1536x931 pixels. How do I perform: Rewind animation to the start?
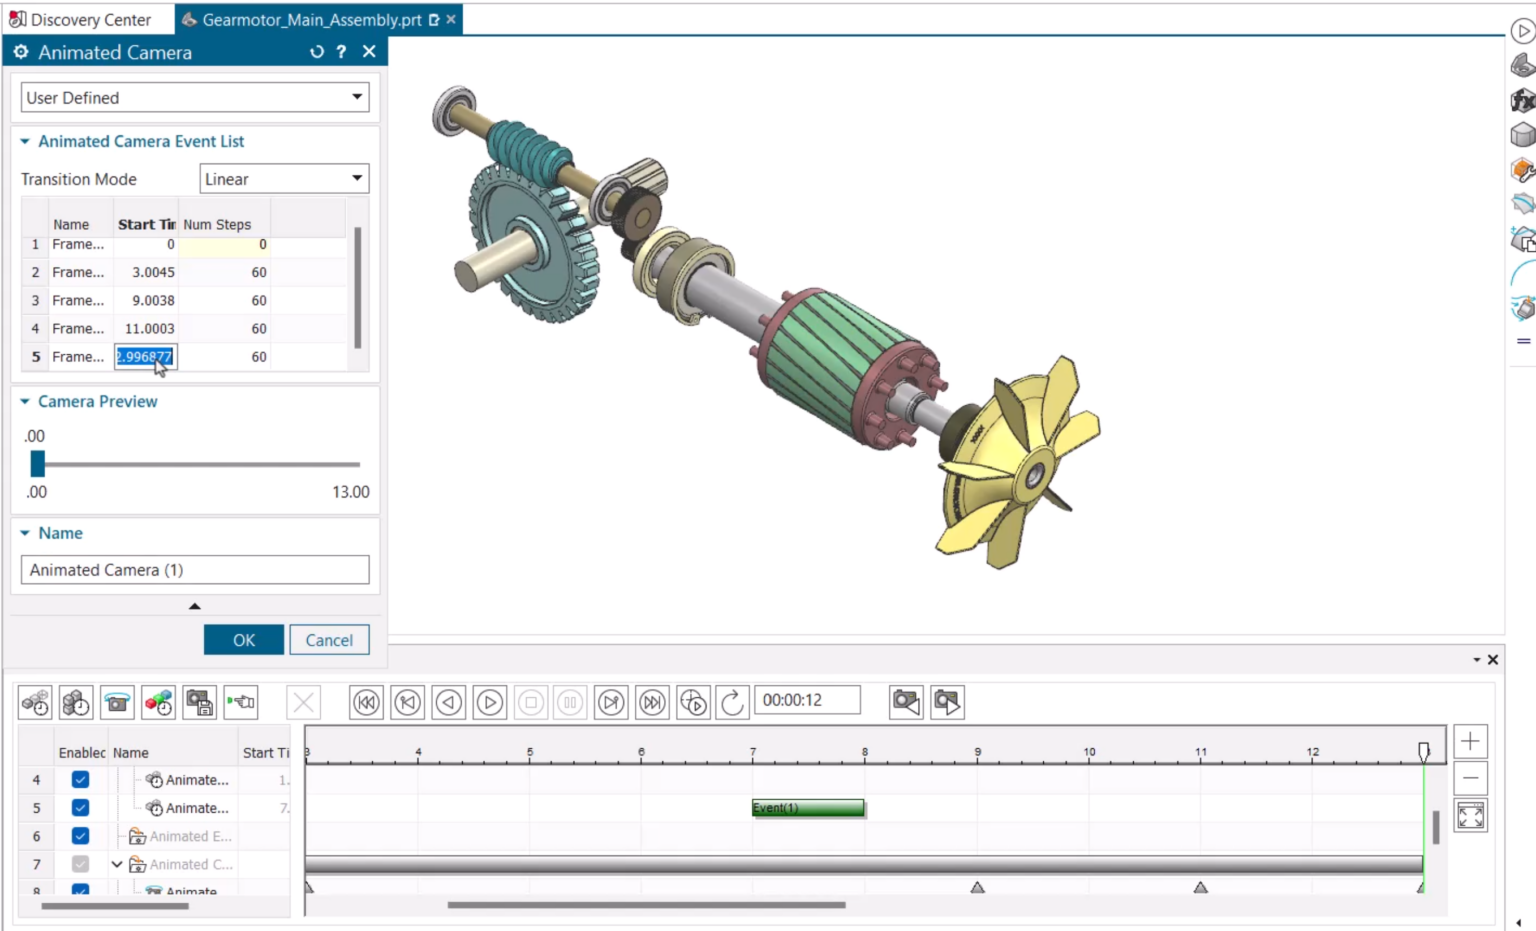[366, 703]
